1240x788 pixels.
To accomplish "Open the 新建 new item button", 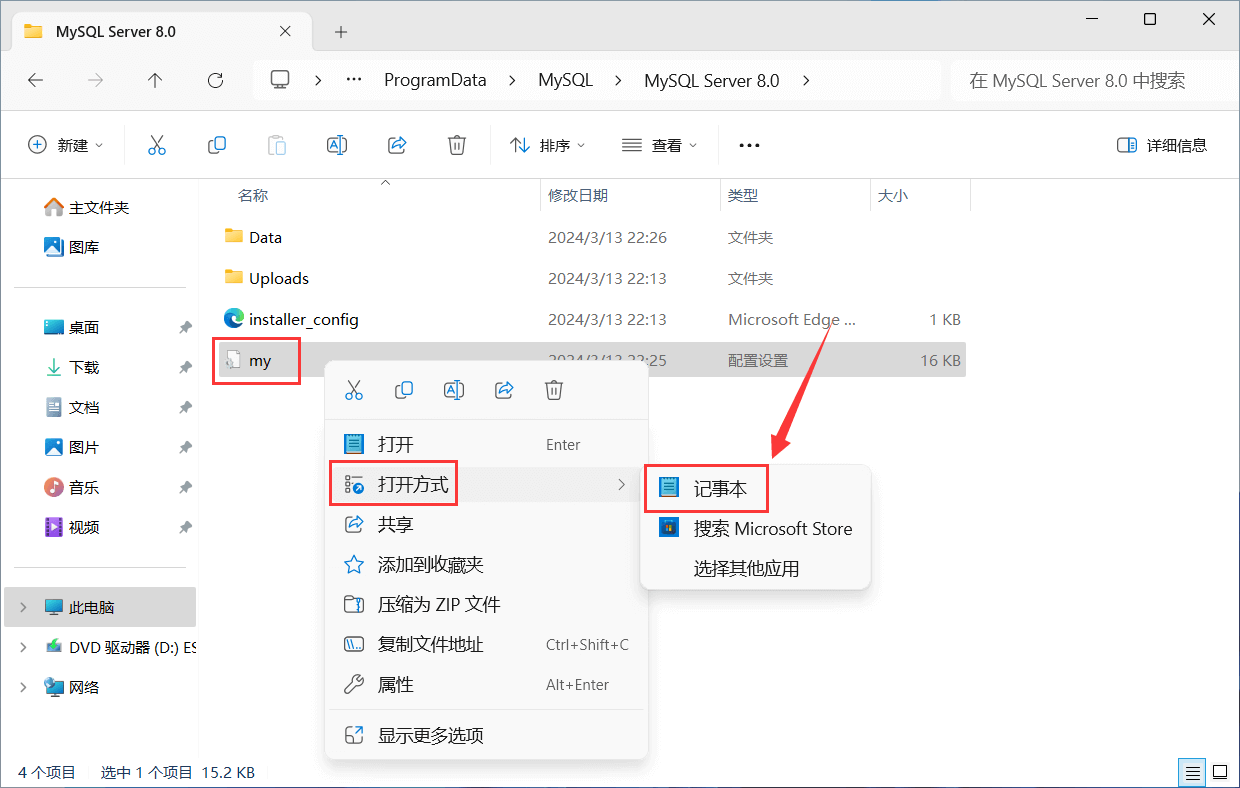I will pyautogui.click(x=66, y=145).
